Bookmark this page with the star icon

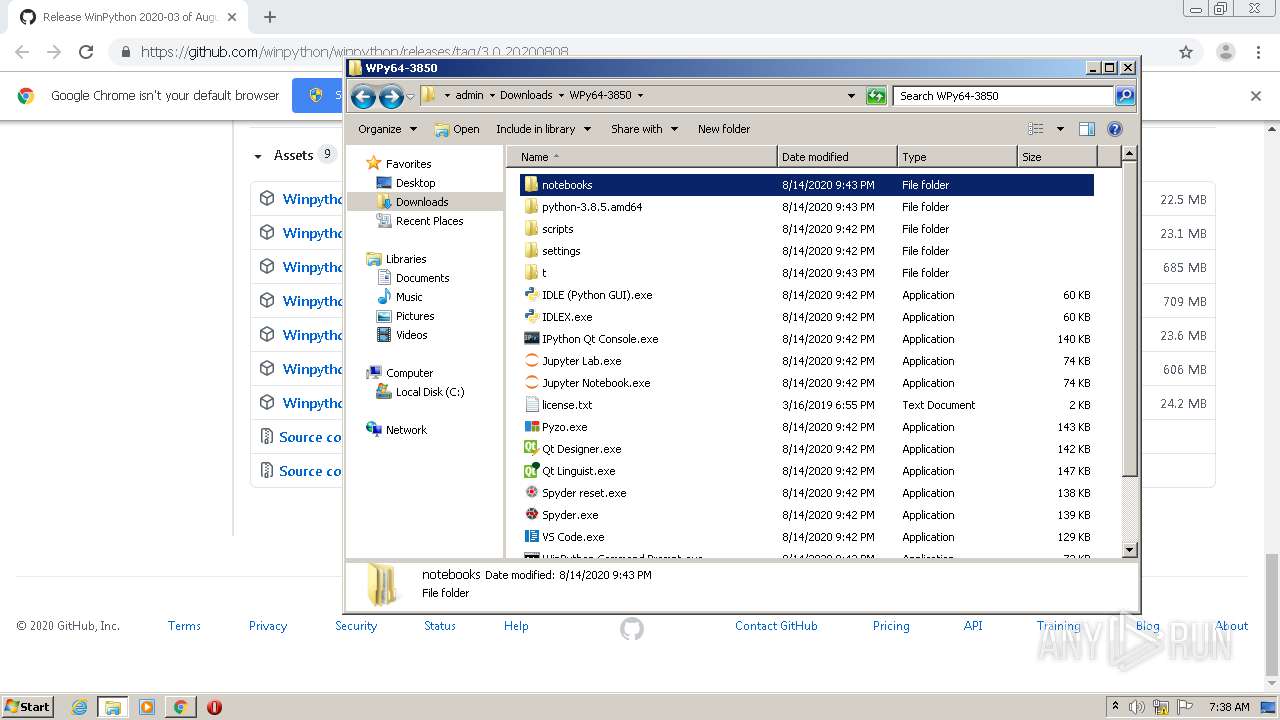[1186, 52]
